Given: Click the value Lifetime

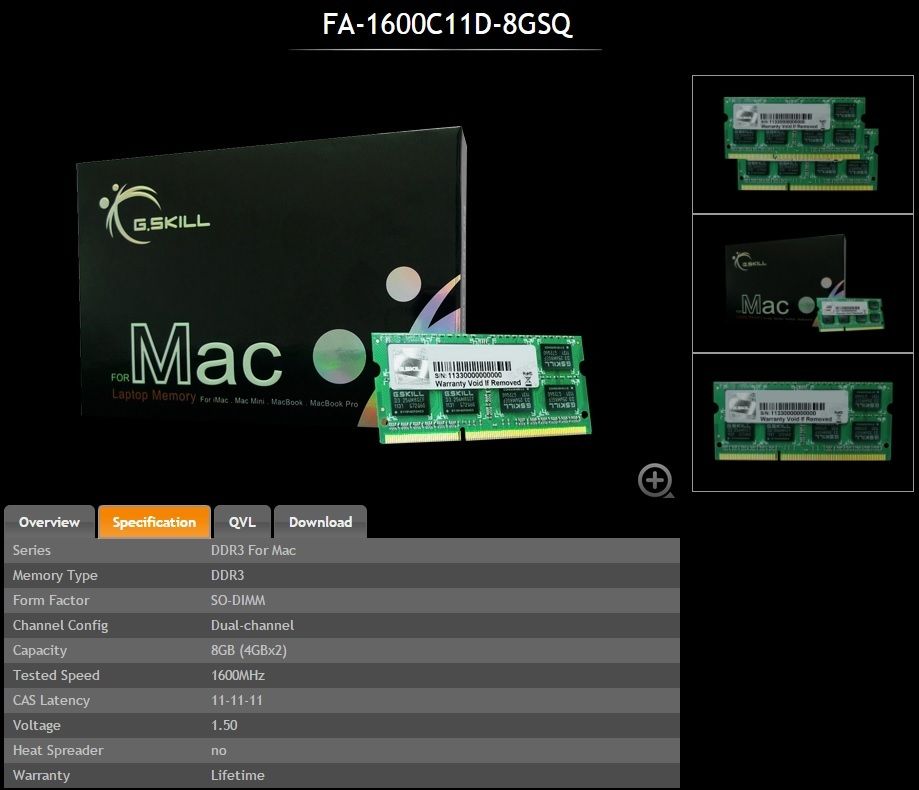Looking at the screenshot, I should pyautogui.click(x=237, y=775).
